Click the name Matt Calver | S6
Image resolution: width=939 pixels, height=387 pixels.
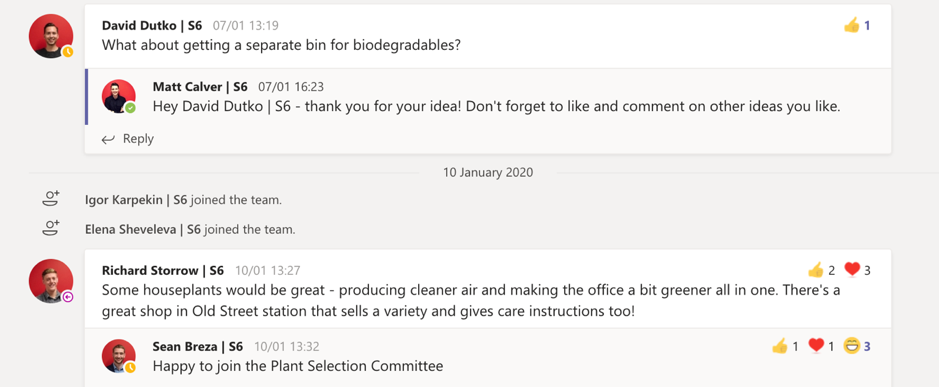[200, 87]
